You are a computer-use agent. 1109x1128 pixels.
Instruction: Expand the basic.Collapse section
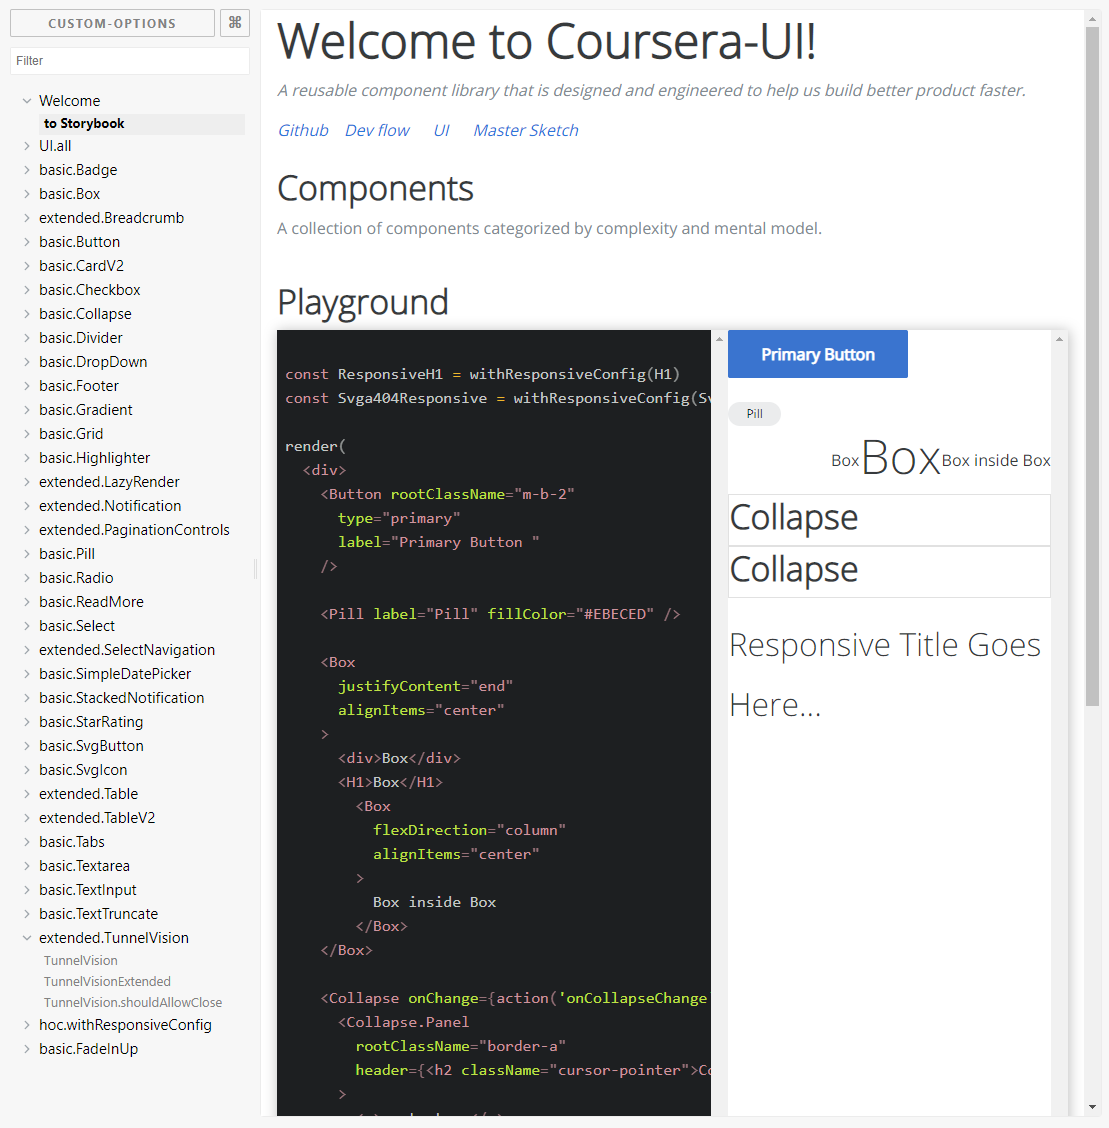(x=86, y=314)
